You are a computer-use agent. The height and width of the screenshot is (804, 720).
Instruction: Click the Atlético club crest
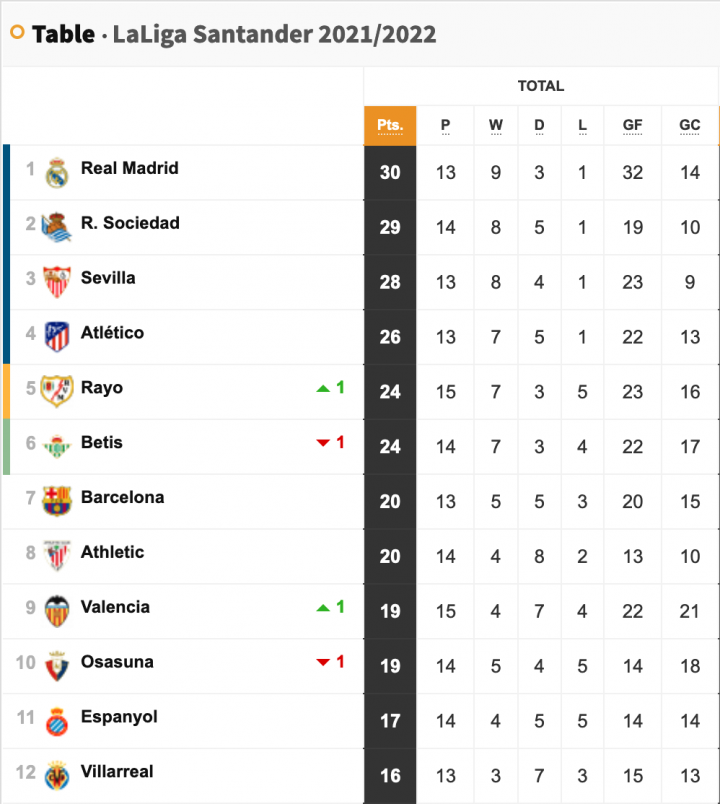coord(56,337)
